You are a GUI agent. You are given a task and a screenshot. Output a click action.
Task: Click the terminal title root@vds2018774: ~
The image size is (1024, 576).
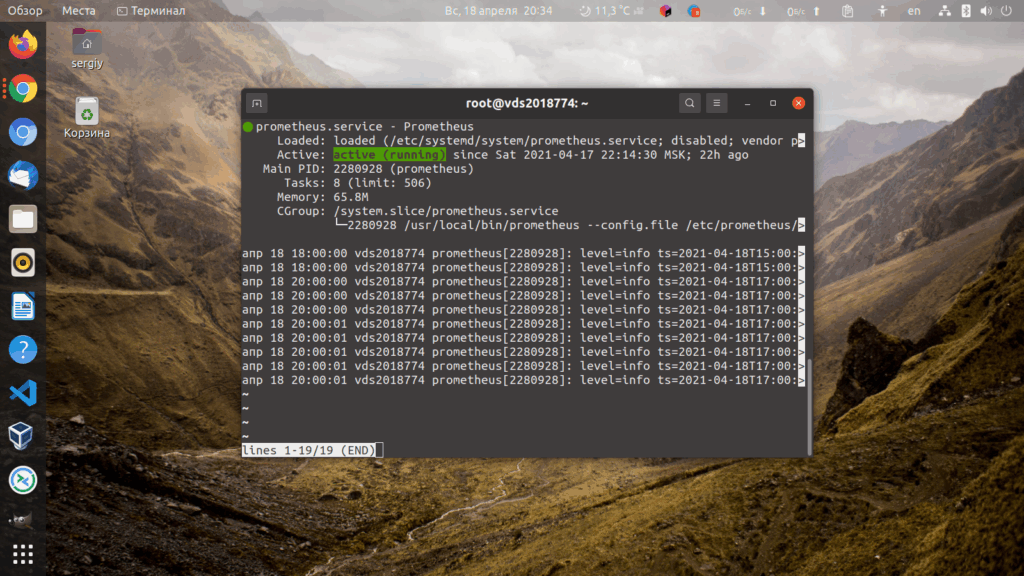(527, 103)
